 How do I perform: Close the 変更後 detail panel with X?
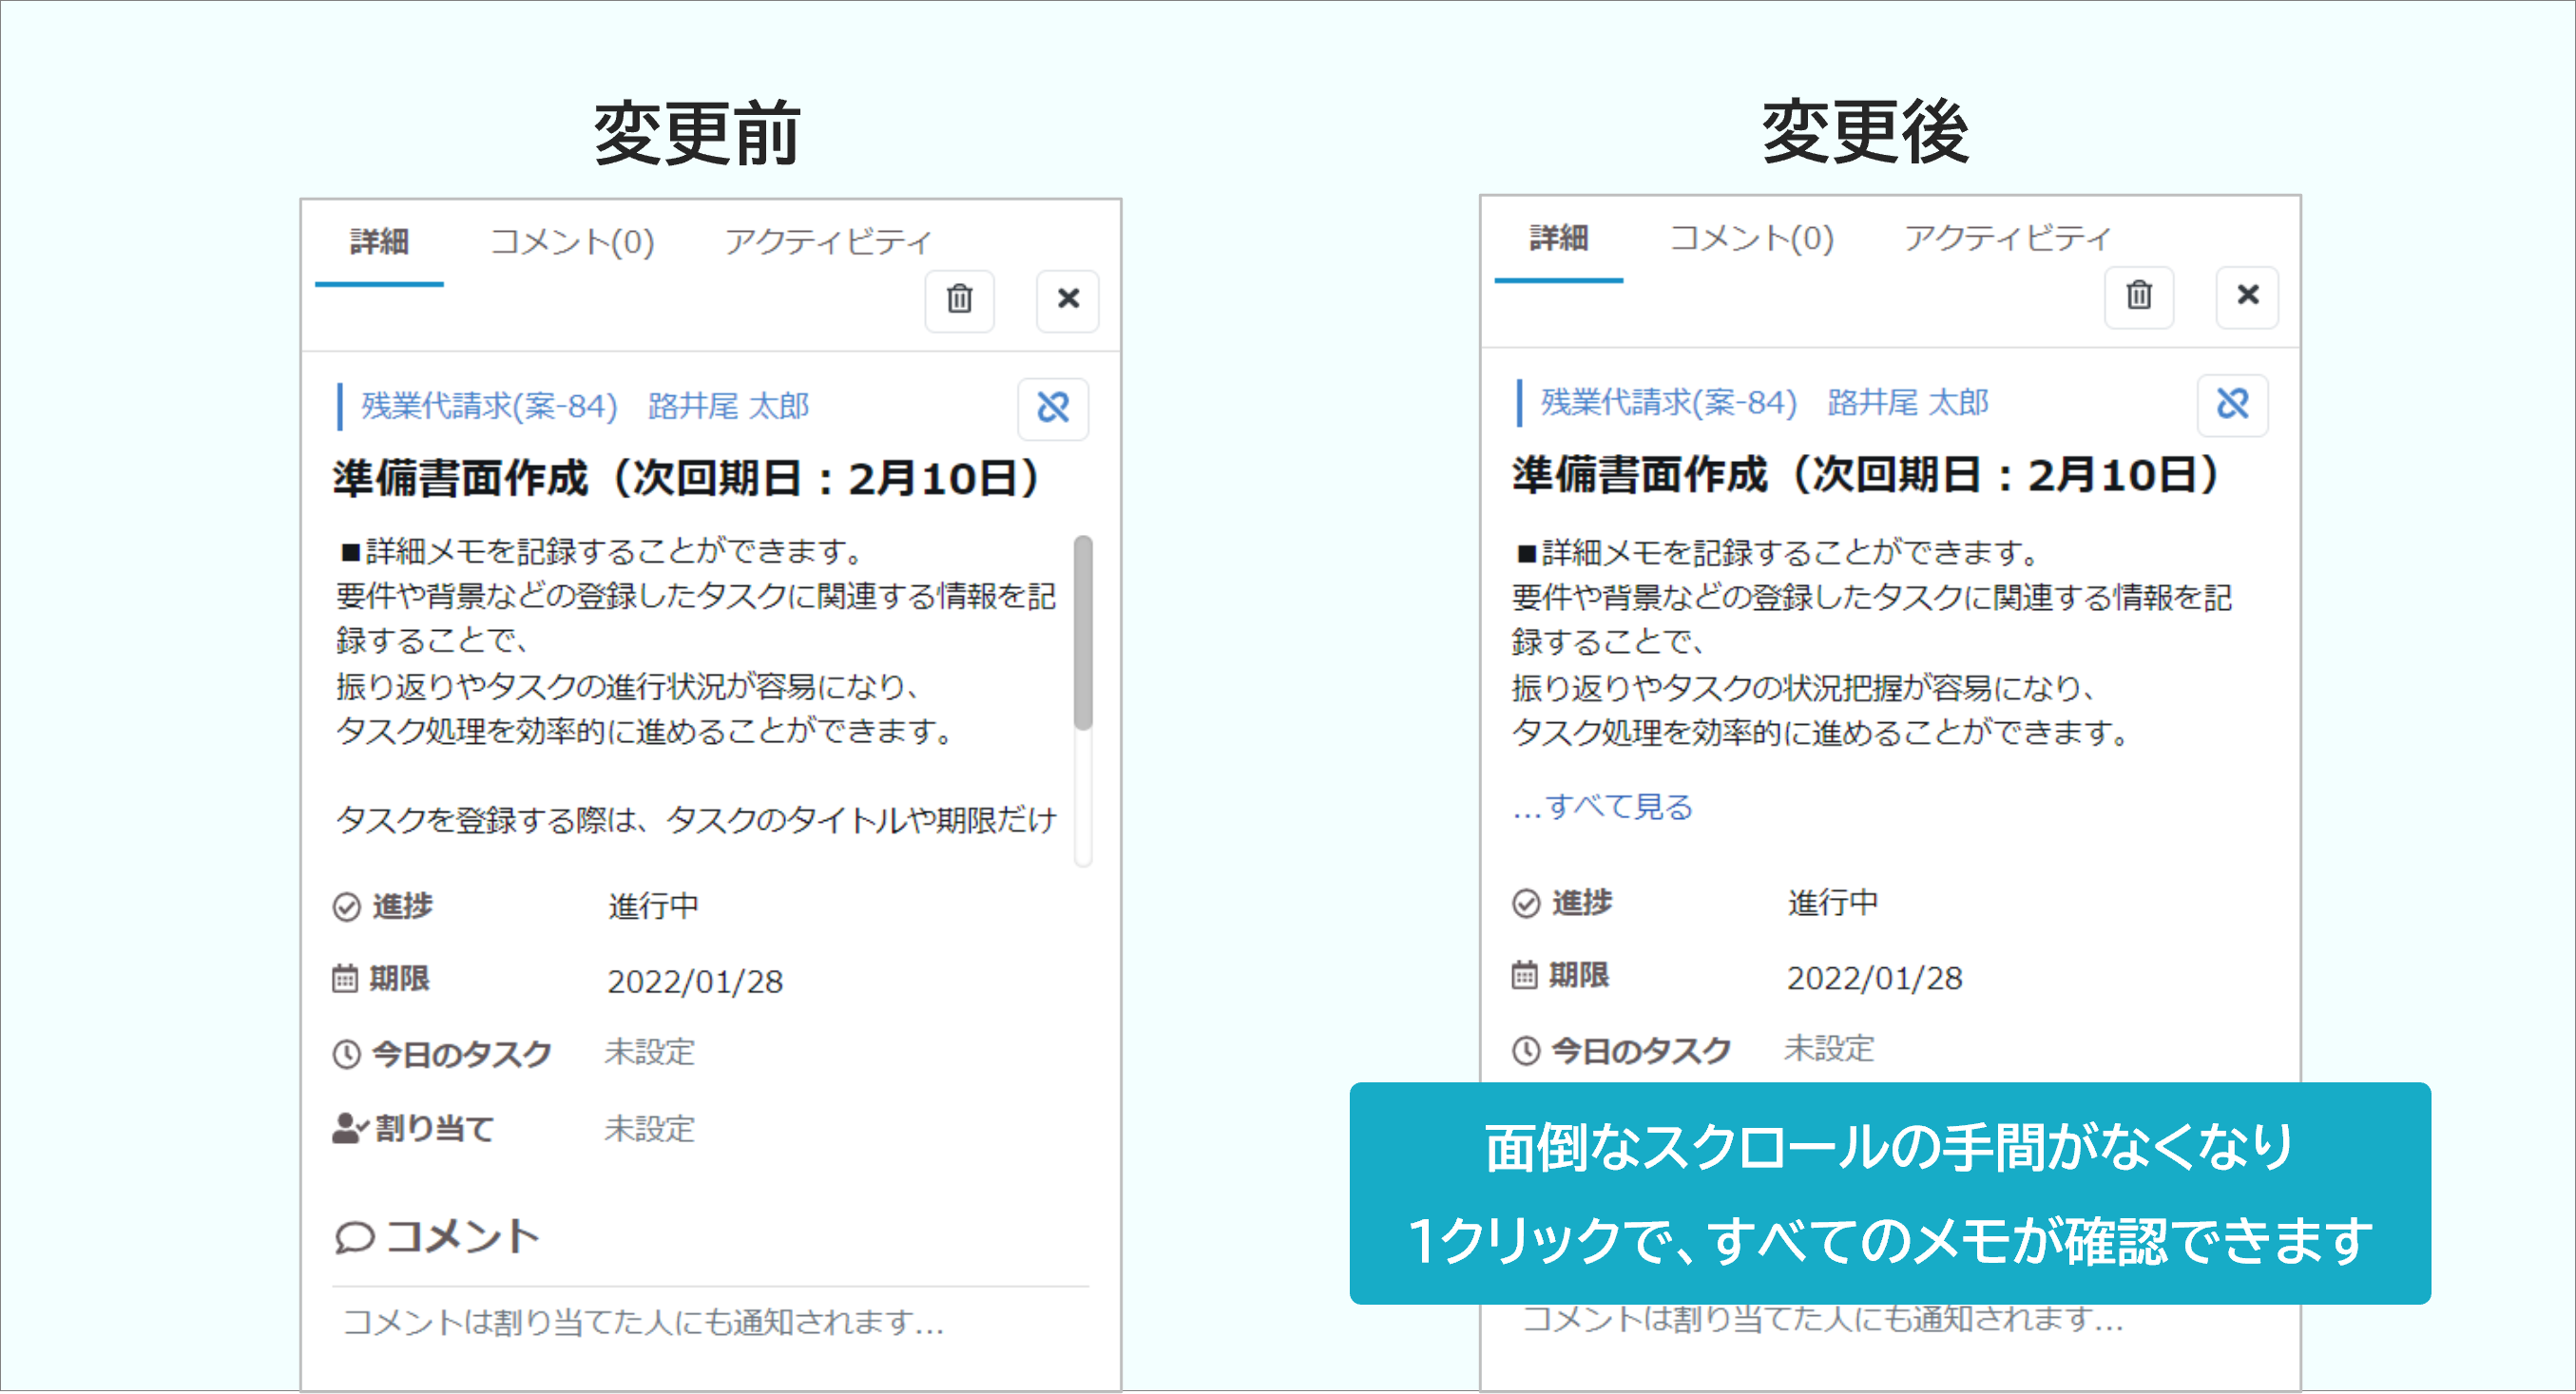tap(2247, 296)
